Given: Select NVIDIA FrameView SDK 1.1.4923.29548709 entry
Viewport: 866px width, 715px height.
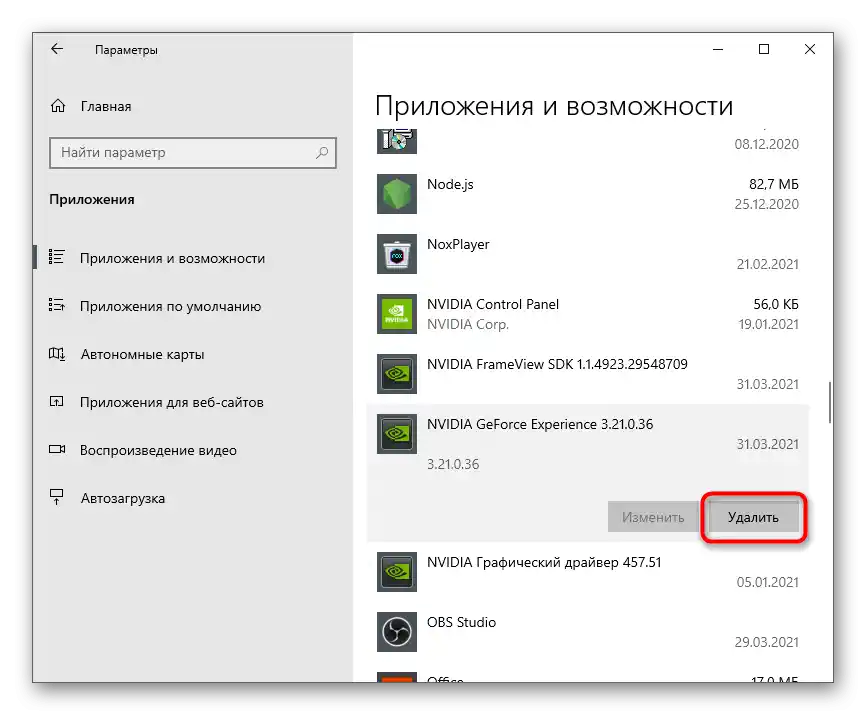Looking at the screenshot, I should click(588, 374).
